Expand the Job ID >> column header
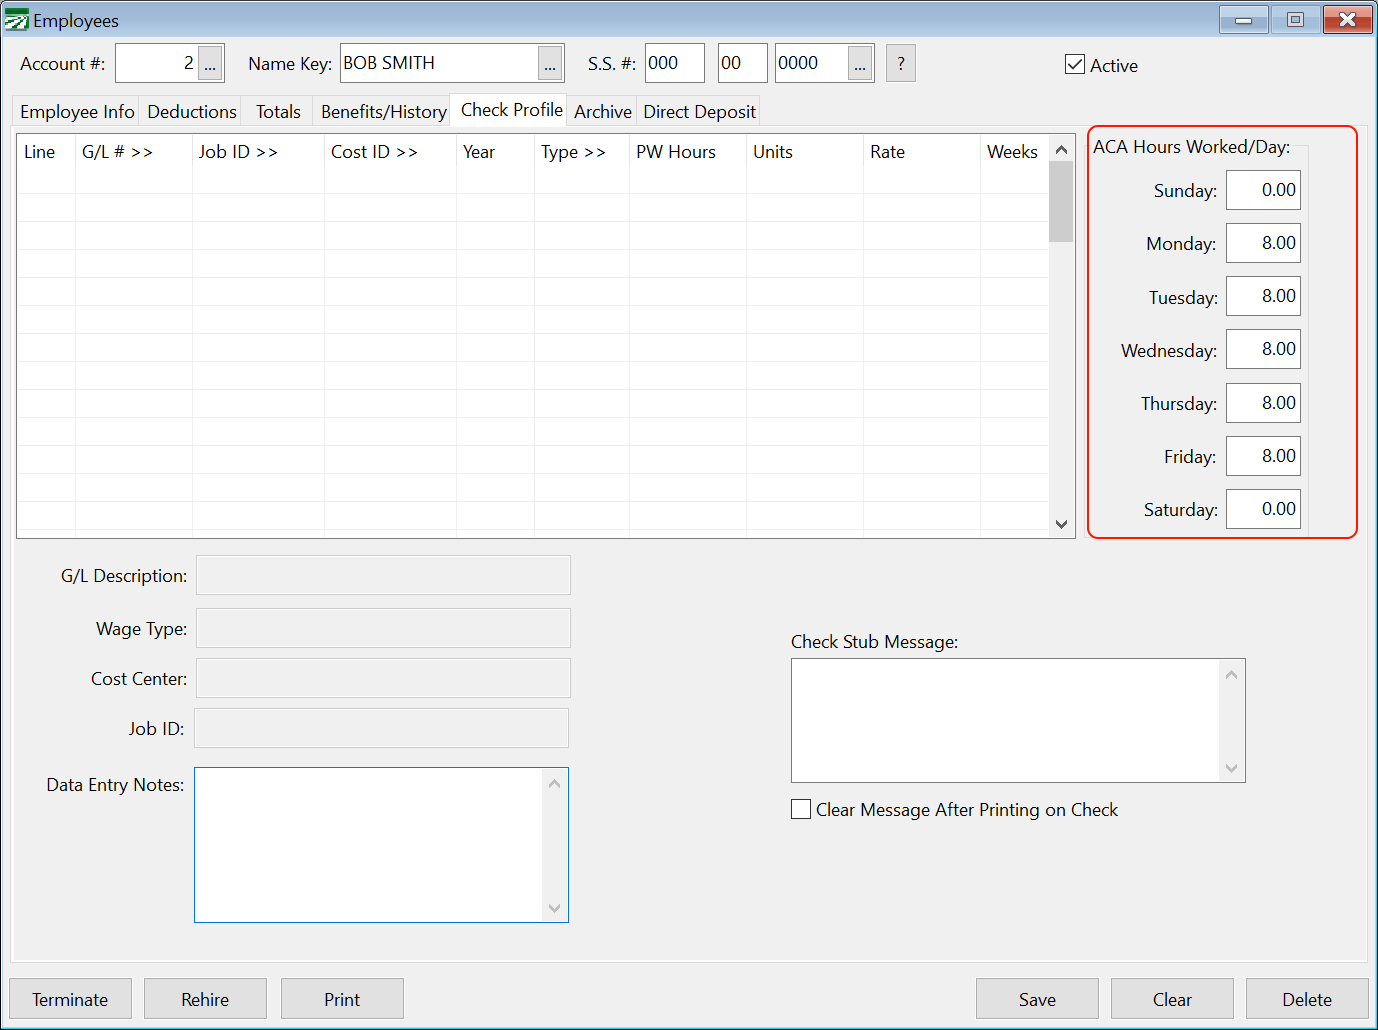Screen dimensions: 1378x1030 point(238,152)
